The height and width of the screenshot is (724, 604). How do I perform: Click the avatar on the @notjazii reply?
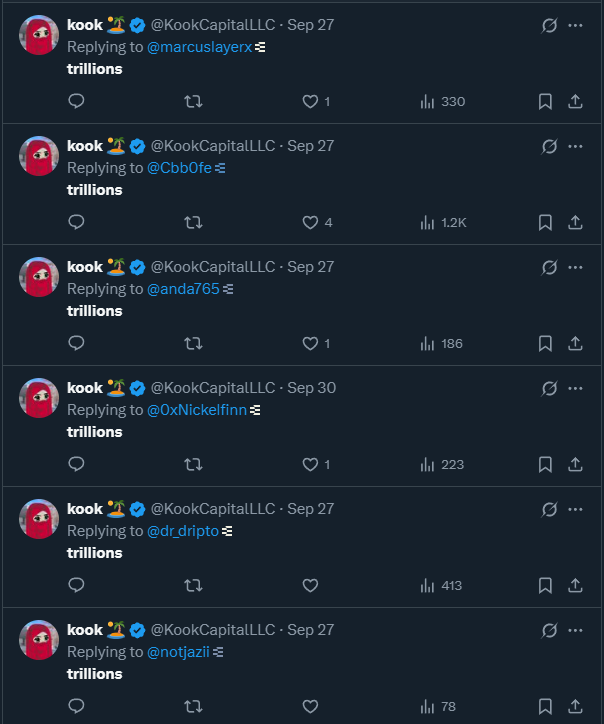click(40, 639)
